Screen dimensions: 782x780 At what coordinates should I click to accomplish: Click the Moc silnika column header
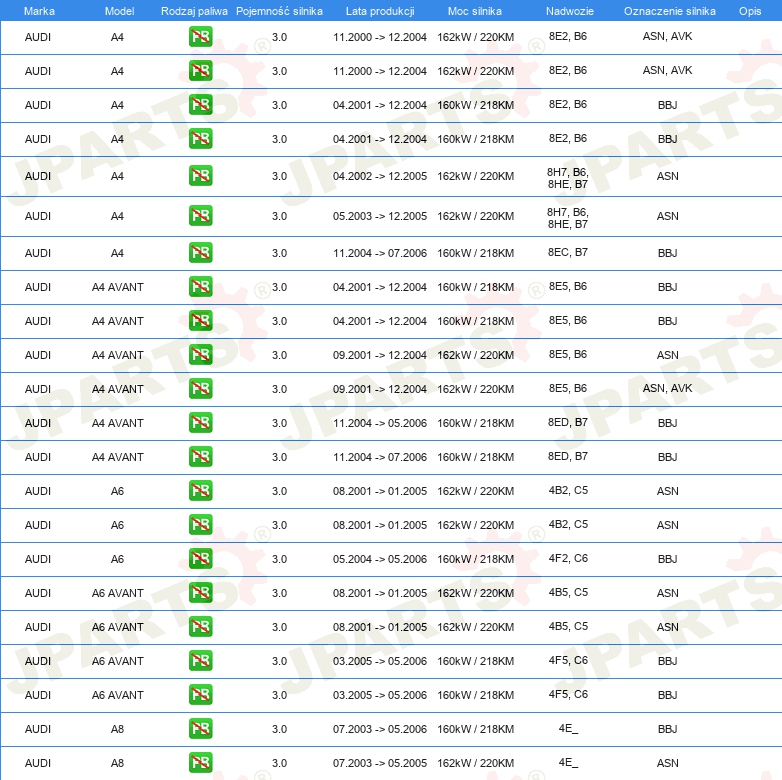coord(475,11)
